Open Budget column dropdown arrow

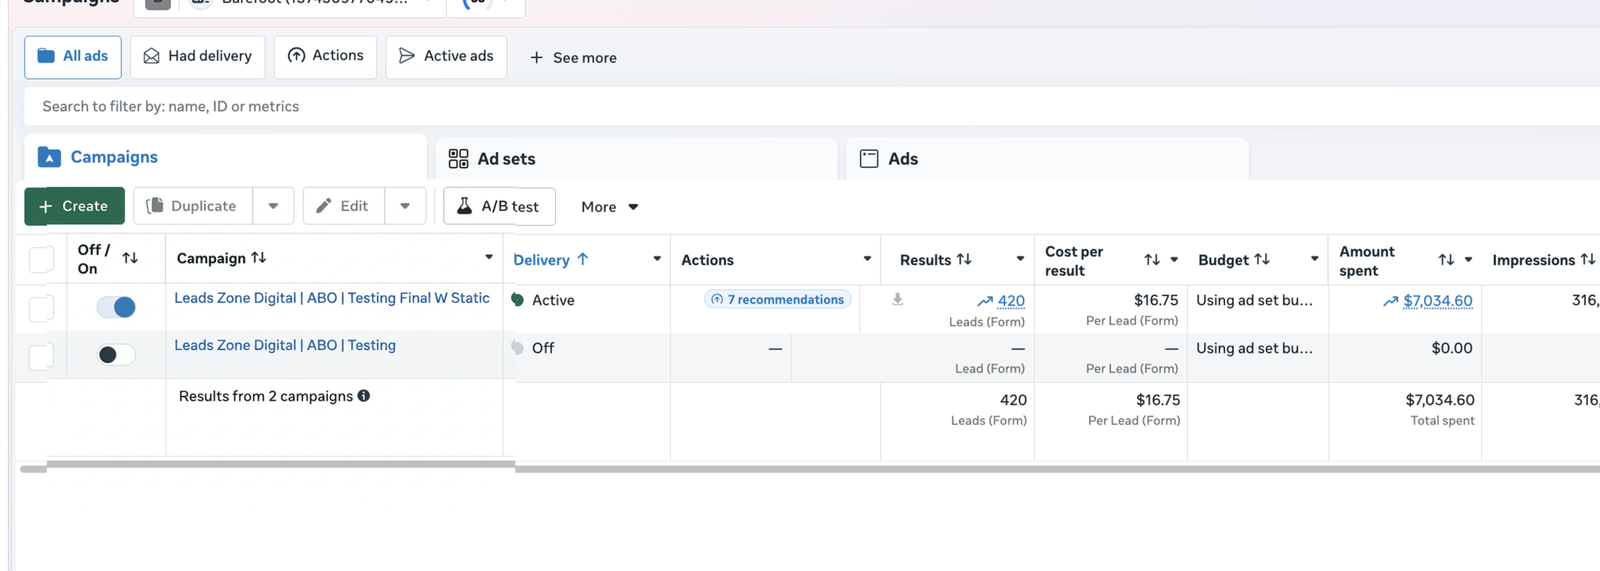[x=1314, y=259]
